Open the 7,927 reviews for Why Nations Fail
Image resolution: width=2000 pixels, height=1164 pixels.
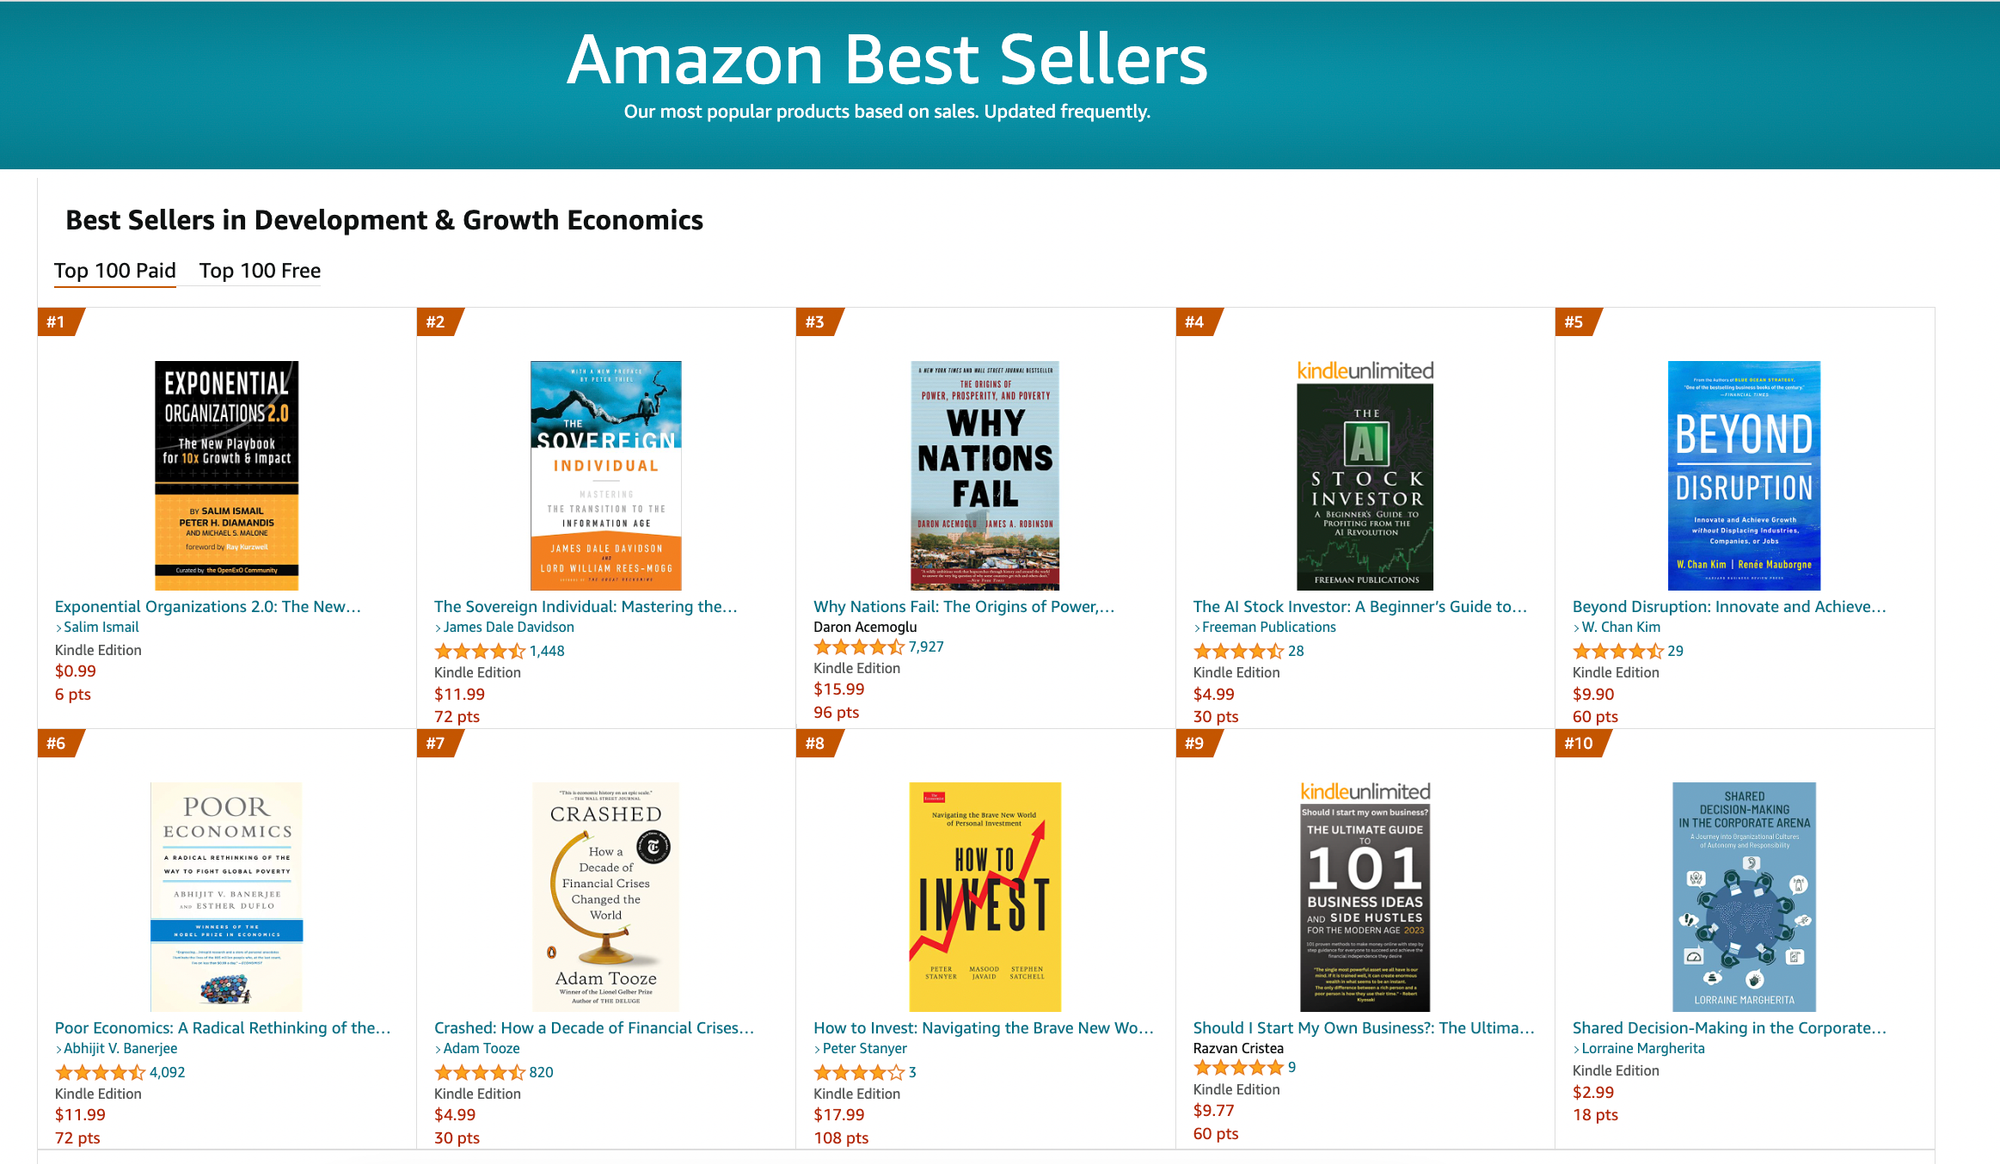click(926, 647)
